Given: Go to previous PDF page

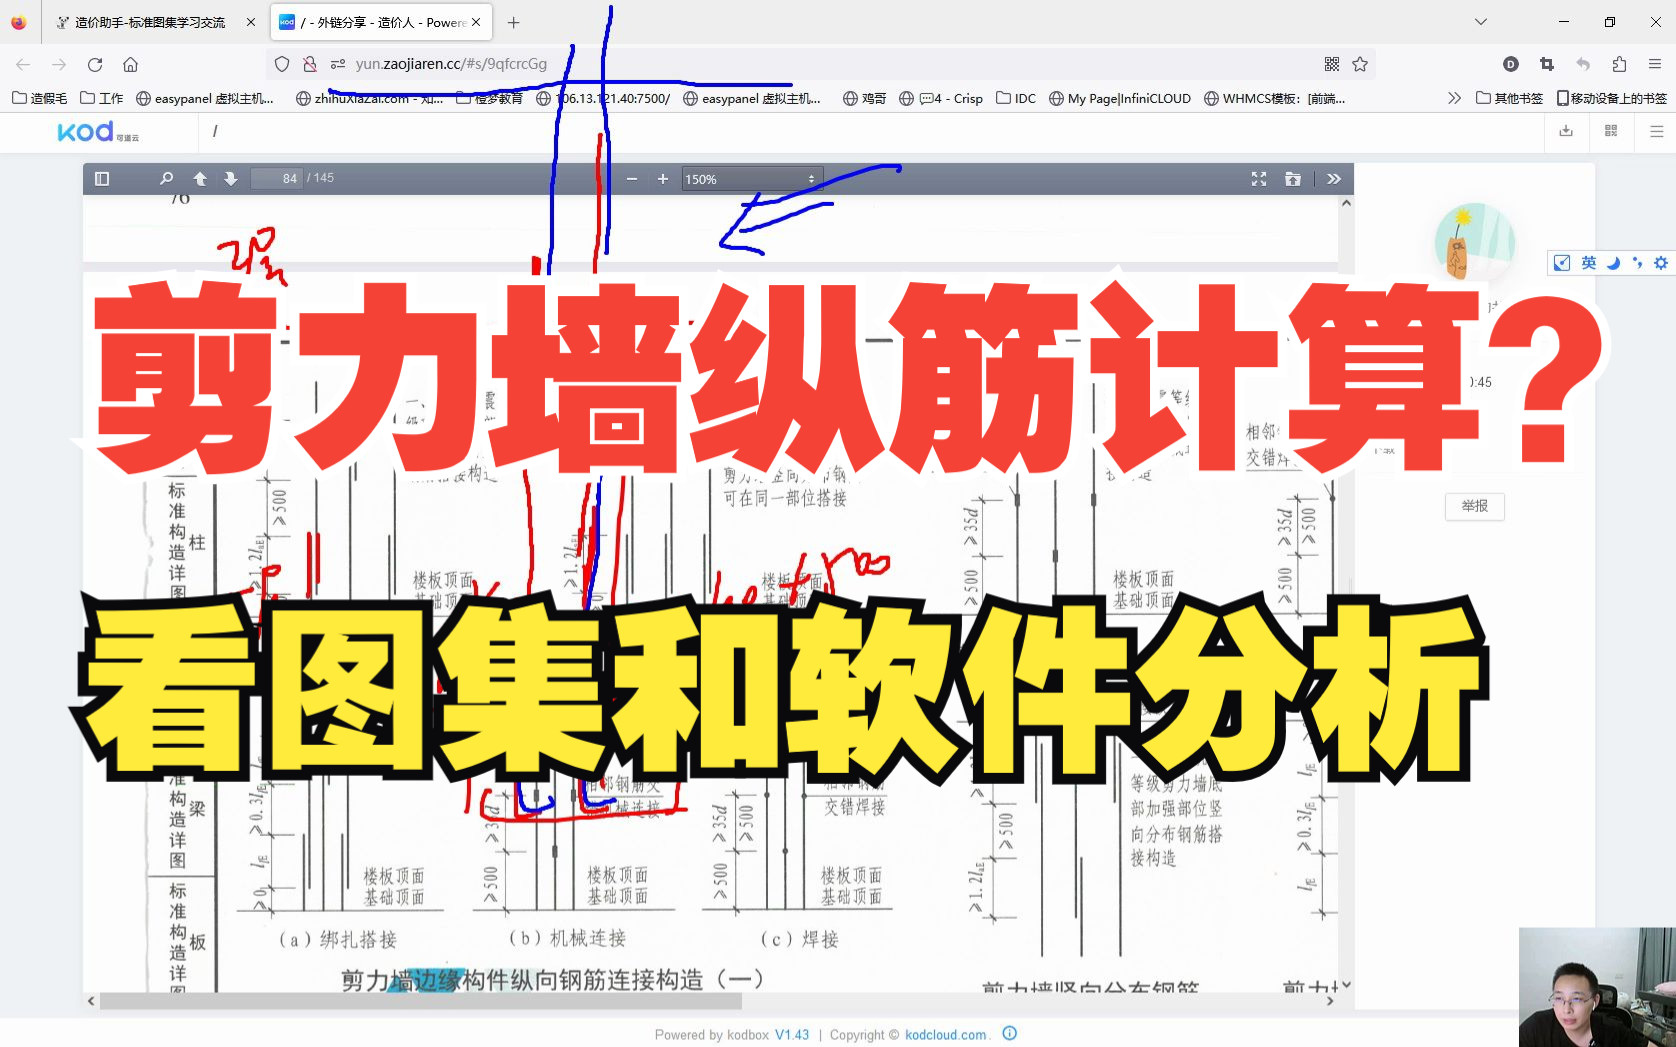Looking at the screenshot, I should tap(200, 179).
